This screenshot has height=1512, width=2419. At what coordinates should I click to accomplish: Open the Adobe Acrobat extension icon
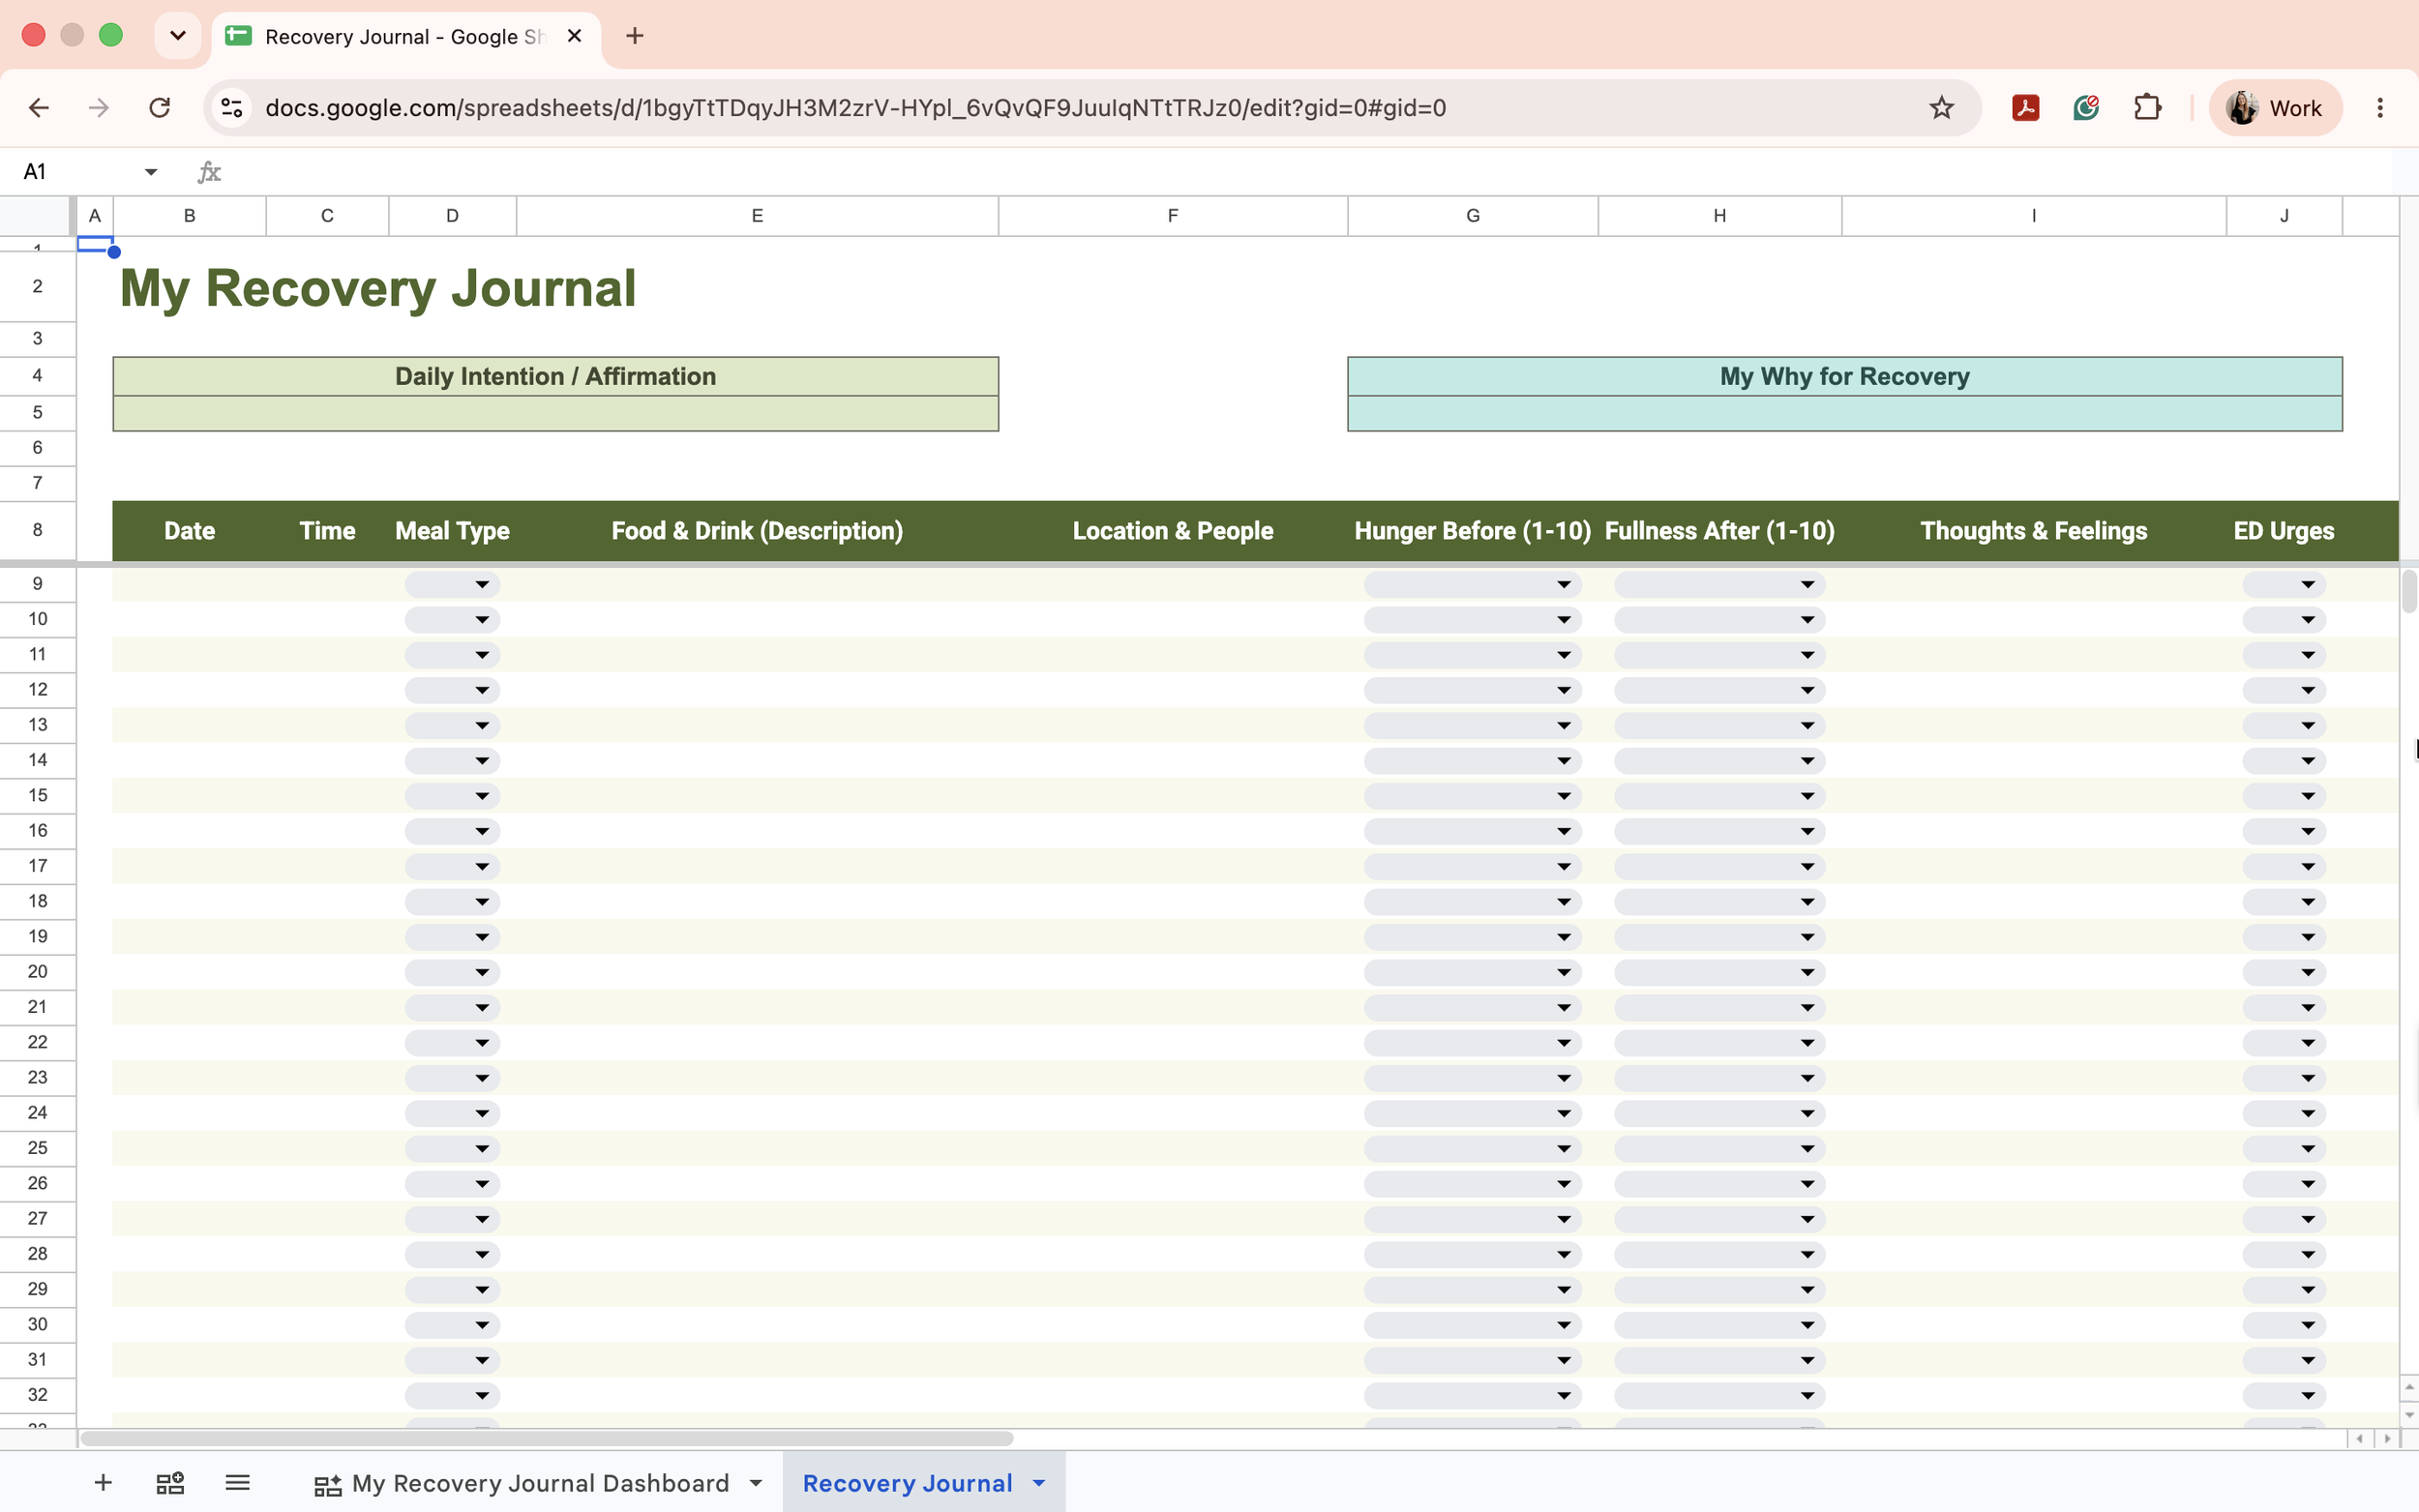2025,108
